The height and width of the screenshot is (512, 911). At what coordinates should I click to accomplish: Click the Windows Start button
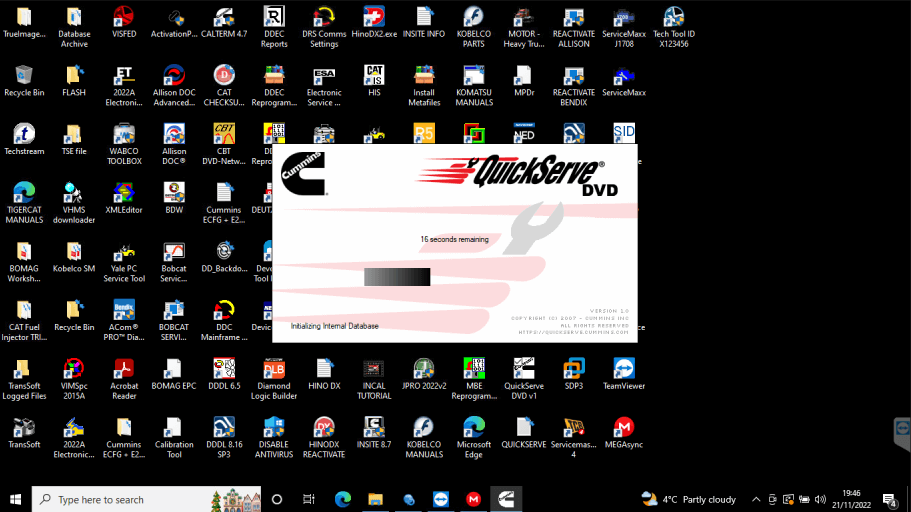16,499
